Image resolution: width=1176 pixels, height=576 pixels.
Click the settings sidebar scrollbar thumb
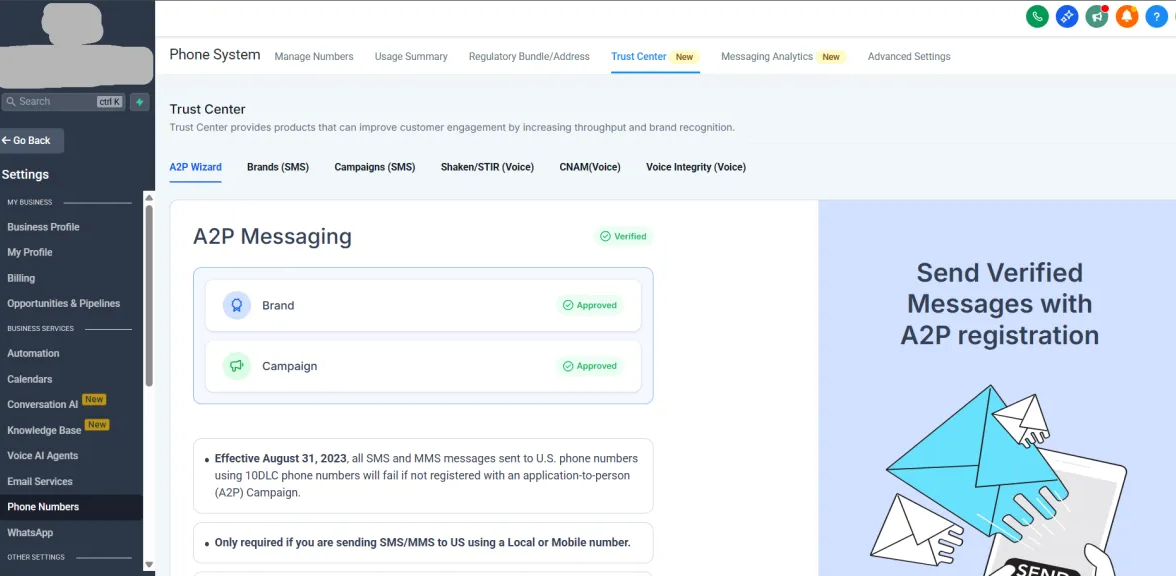148,296
